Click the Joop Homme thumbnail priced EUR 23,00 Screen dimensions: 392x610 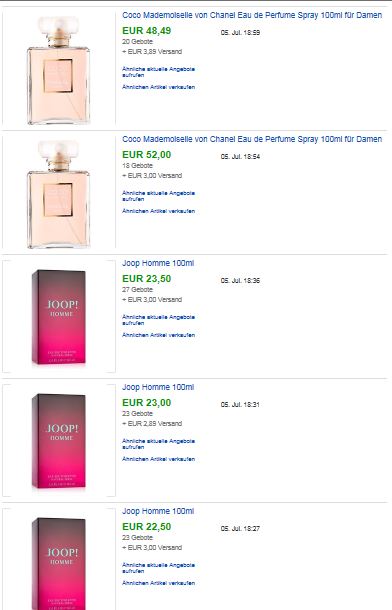[x=59, y=441]
